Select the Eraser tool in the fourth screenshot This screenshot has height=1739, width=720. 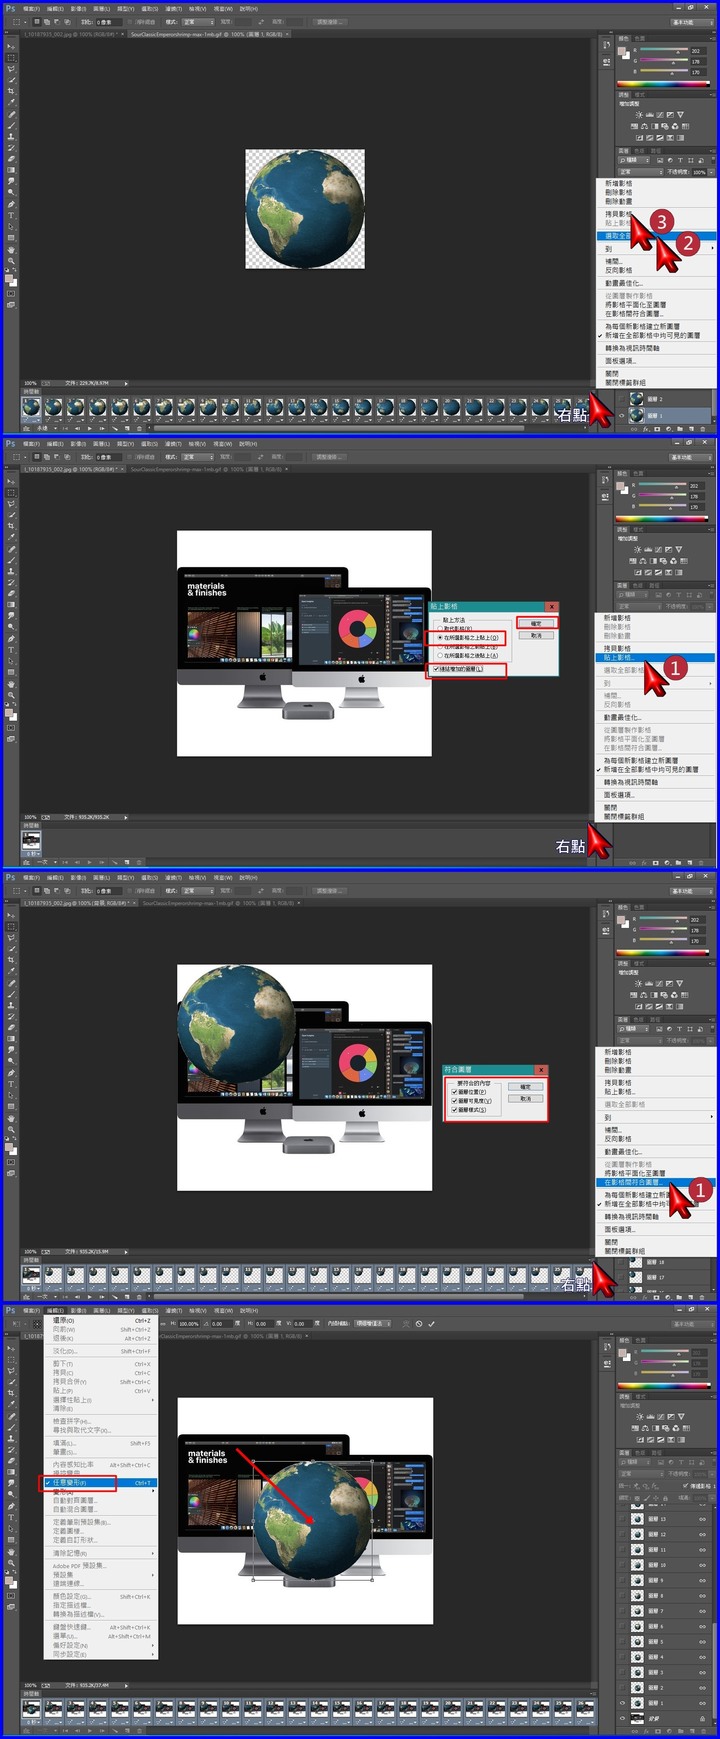tap(11, 1460)
